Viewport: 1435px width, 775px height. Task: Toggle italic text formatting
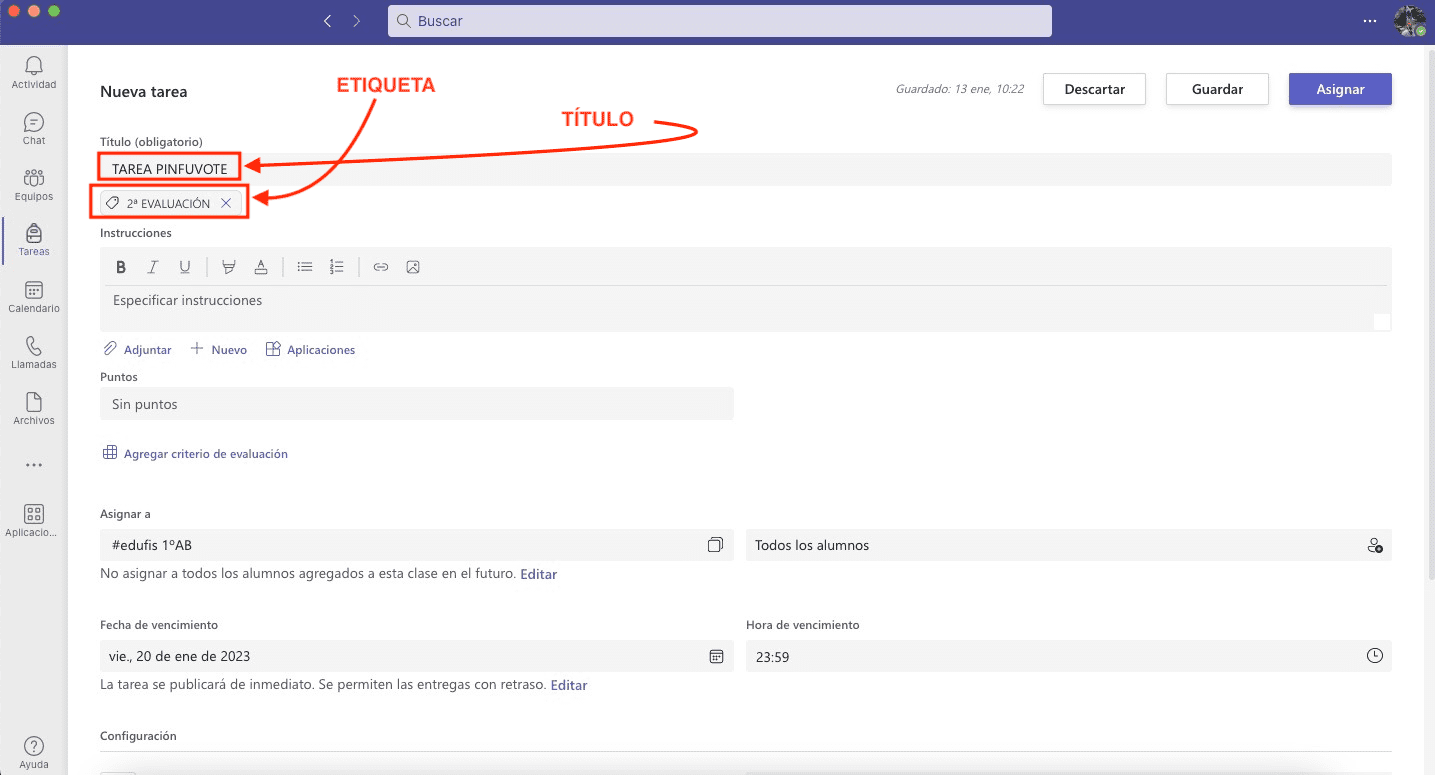pyautogui.click(x=153, y=267)
